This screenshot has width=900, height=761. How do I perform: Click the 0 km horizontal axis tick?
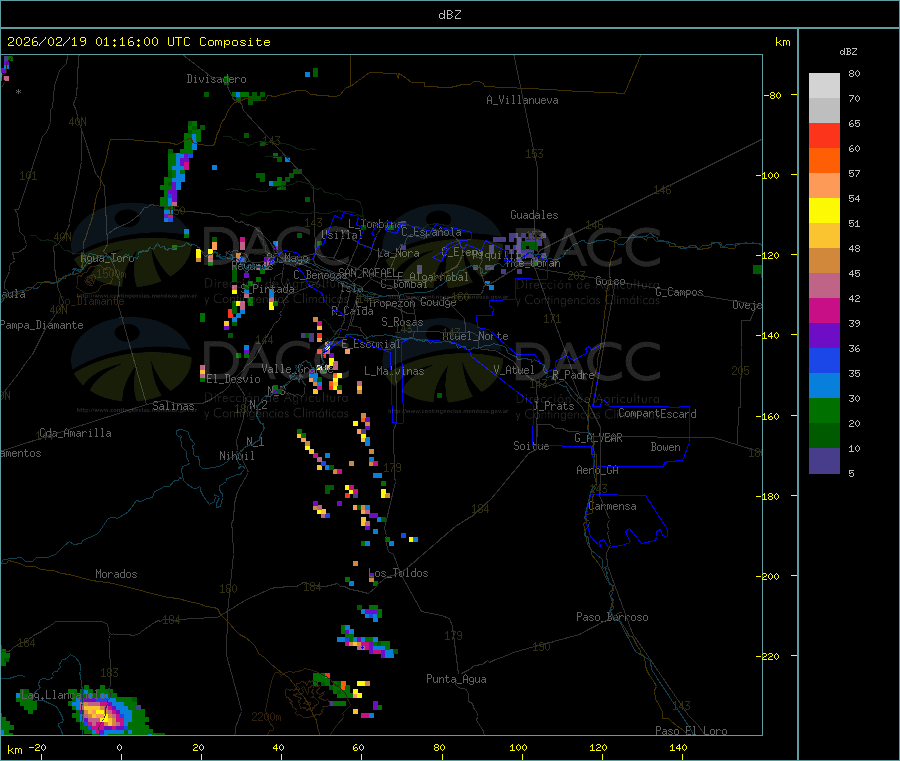pos(119,747)
